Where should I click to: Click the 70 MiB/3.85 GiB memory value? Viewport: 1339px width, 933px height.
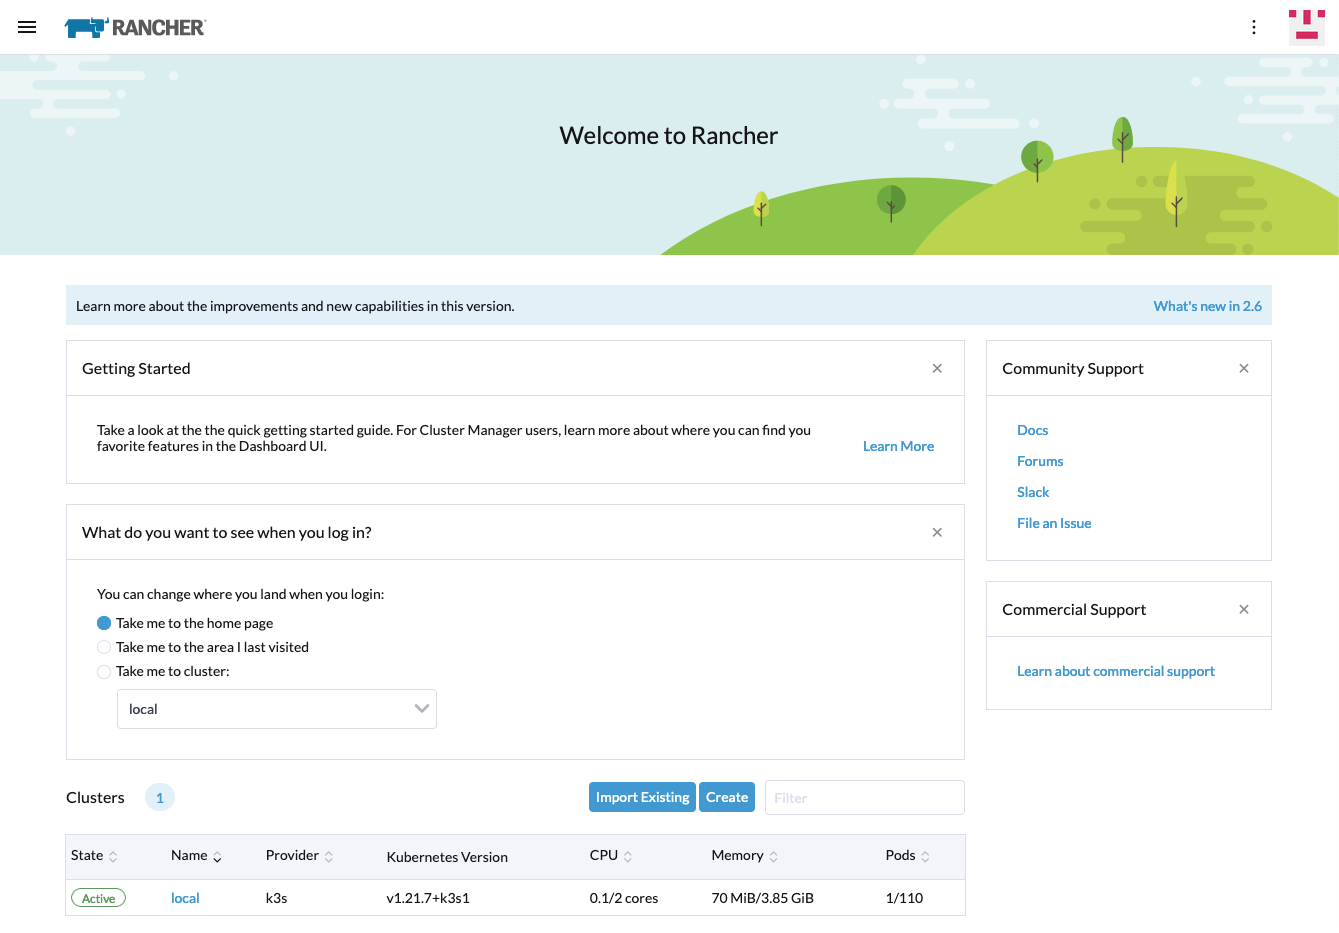pos(762,898)
